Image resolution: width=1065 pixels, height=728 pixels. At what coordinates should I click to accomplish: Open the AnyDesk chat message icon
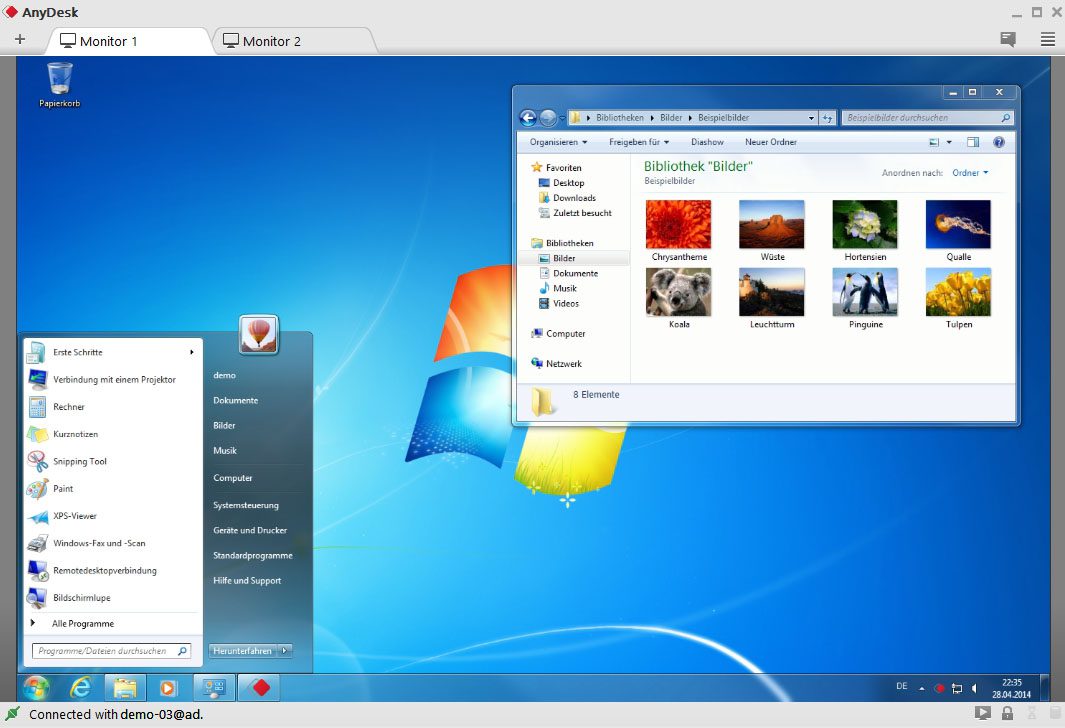[x=1008, y=39]
